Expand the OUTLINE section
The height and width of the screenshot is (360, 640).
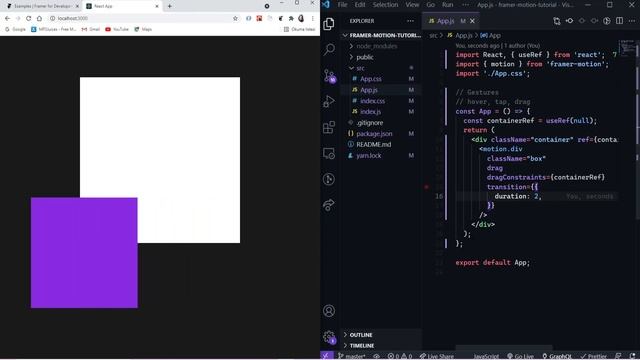pyautogui.click(x=381, y=335)
